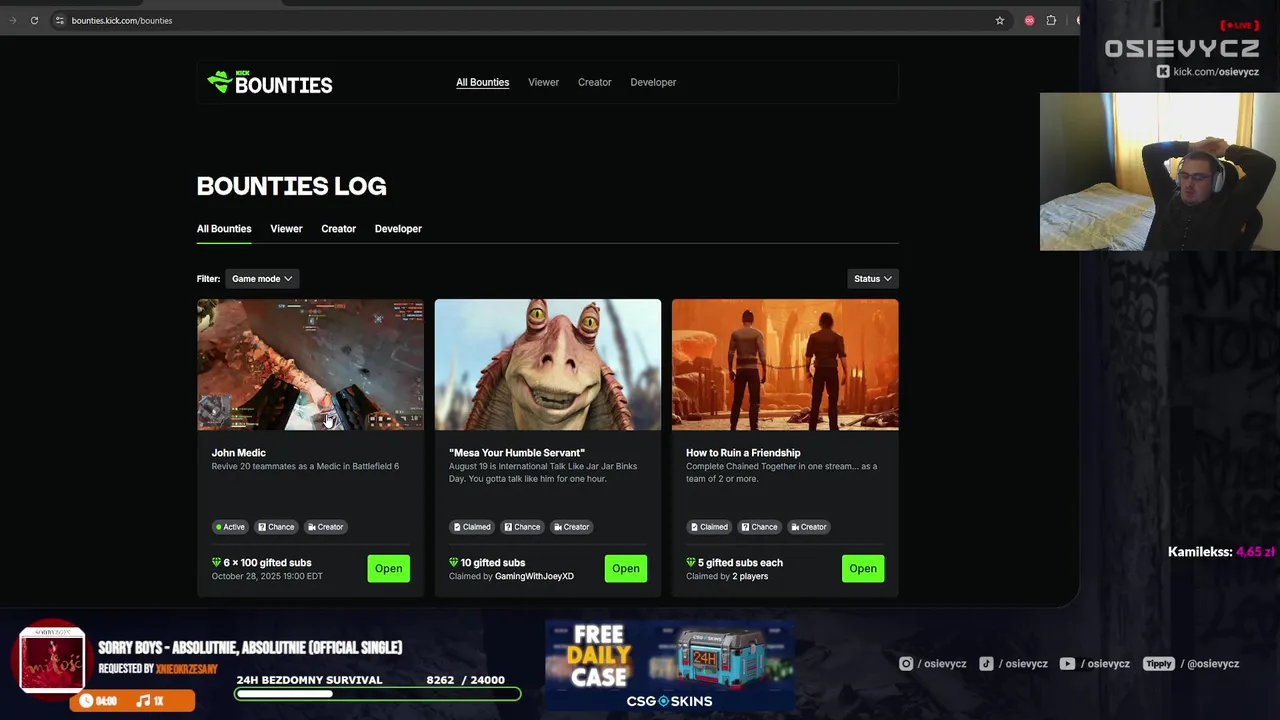The width and height of the screenshot is (1280, 720).
Task: Switch to the Creator tab under Bounties Log
Action: coord(338,229)
